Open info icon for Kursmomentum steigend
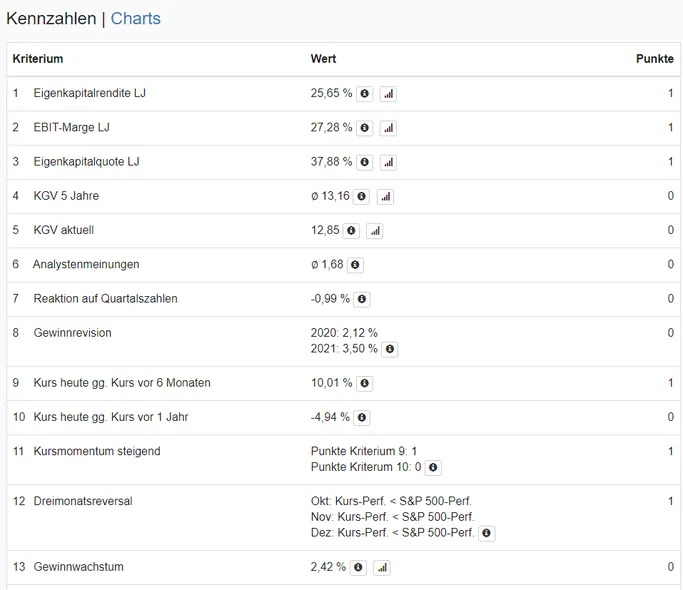The width and height of the screenshot is (683, 590). [x=433, y=468]
